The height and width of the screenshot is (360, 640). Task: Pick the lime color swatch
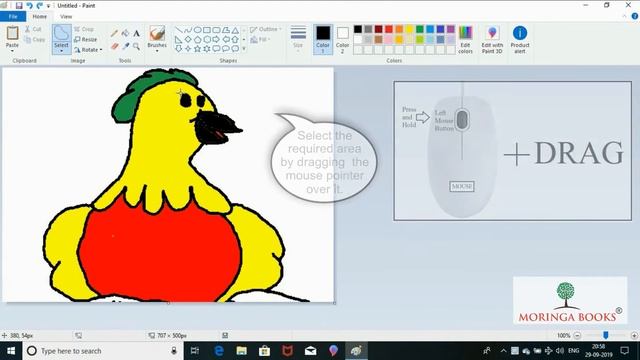[420, 40]
